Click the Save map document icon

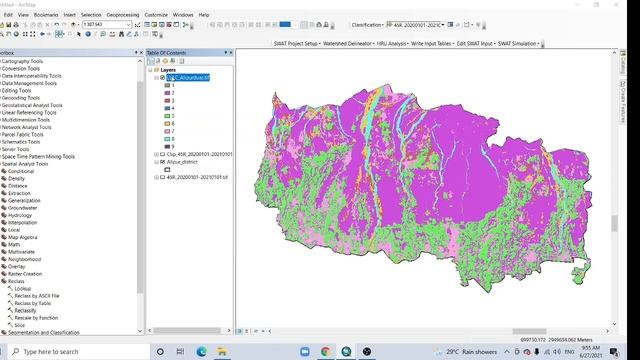tap(9, 25)
